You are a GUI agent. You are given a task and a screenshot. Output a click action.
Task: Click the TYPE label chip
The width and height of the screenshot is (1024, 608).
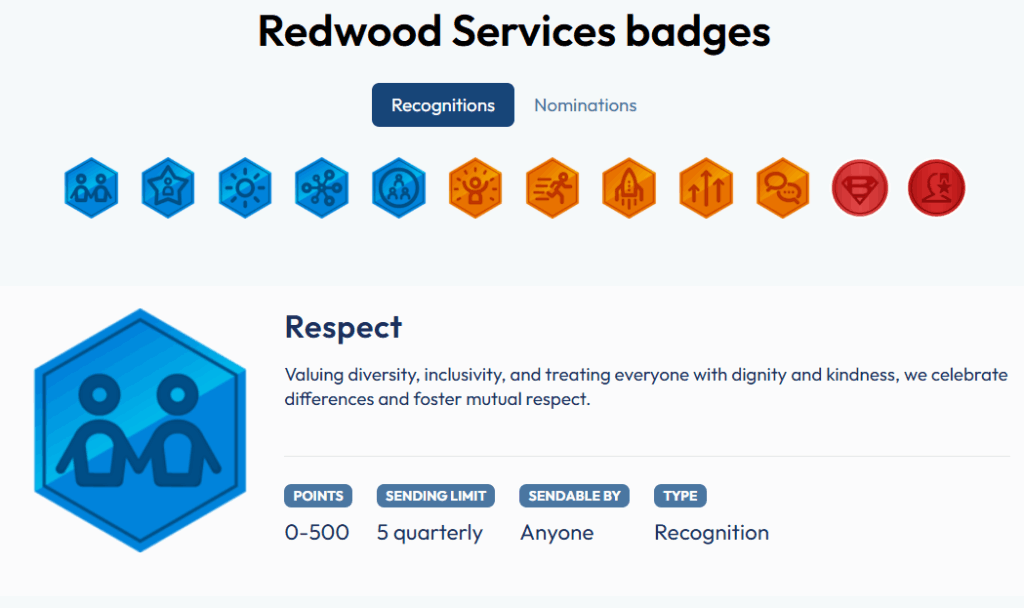point(680,495)
